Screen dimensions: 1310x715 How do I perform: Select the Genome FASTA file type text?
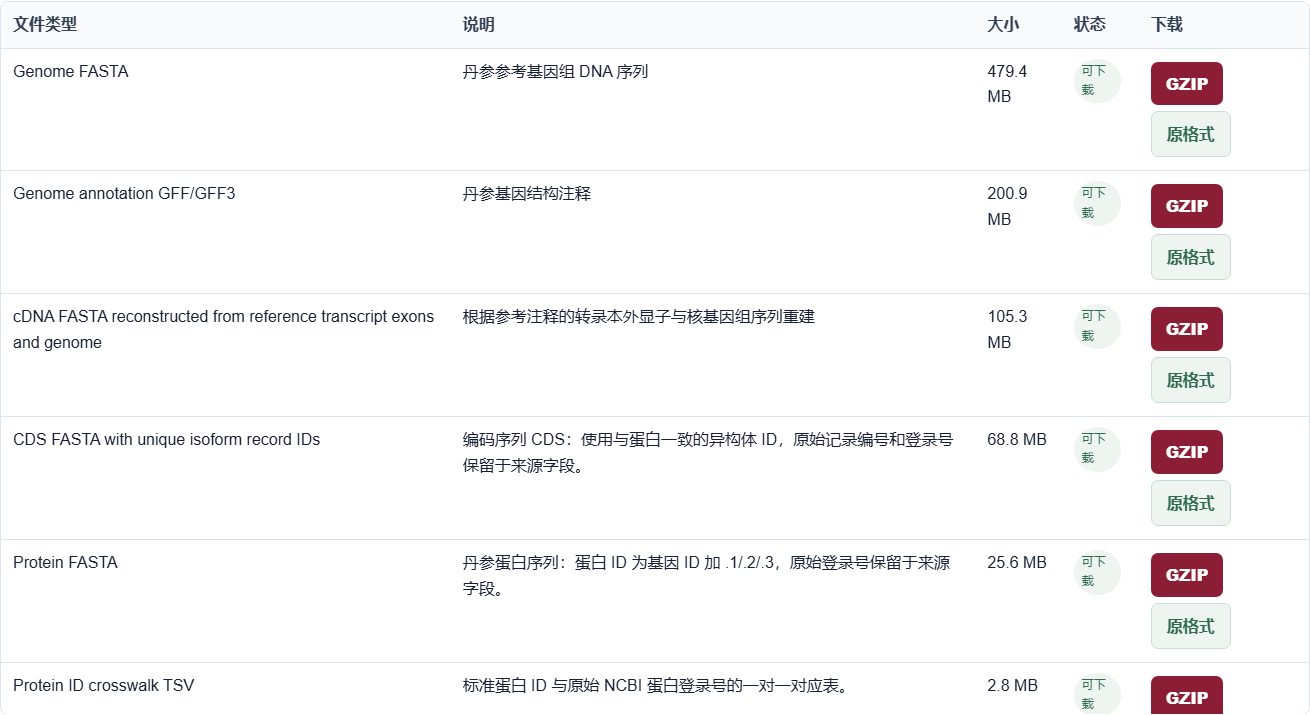point(71,72)
